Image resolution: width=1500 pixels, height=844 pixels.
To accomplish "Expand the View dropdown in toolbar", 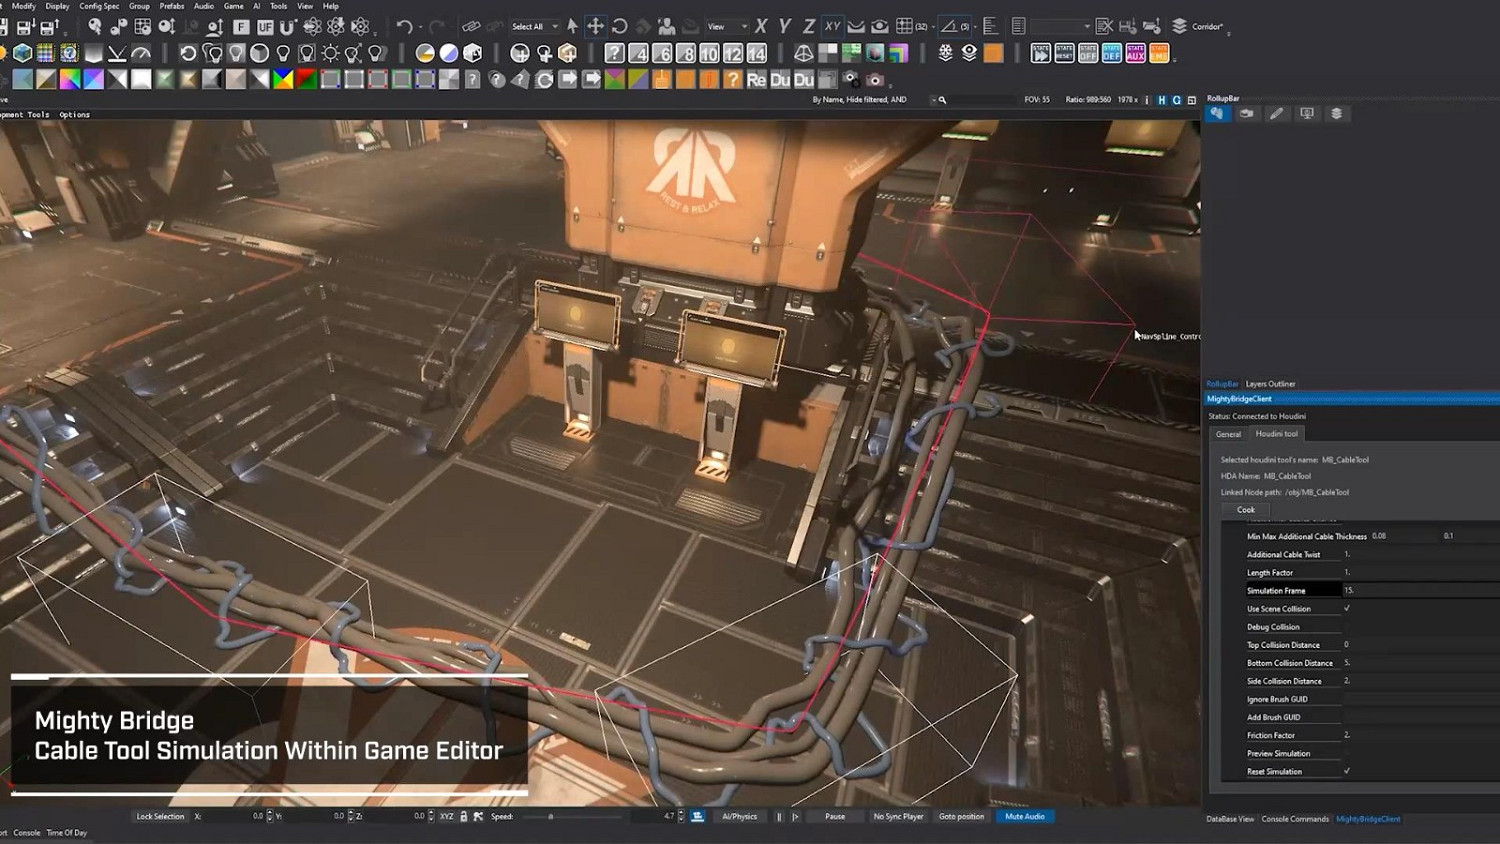I will [x=744, y=27].
